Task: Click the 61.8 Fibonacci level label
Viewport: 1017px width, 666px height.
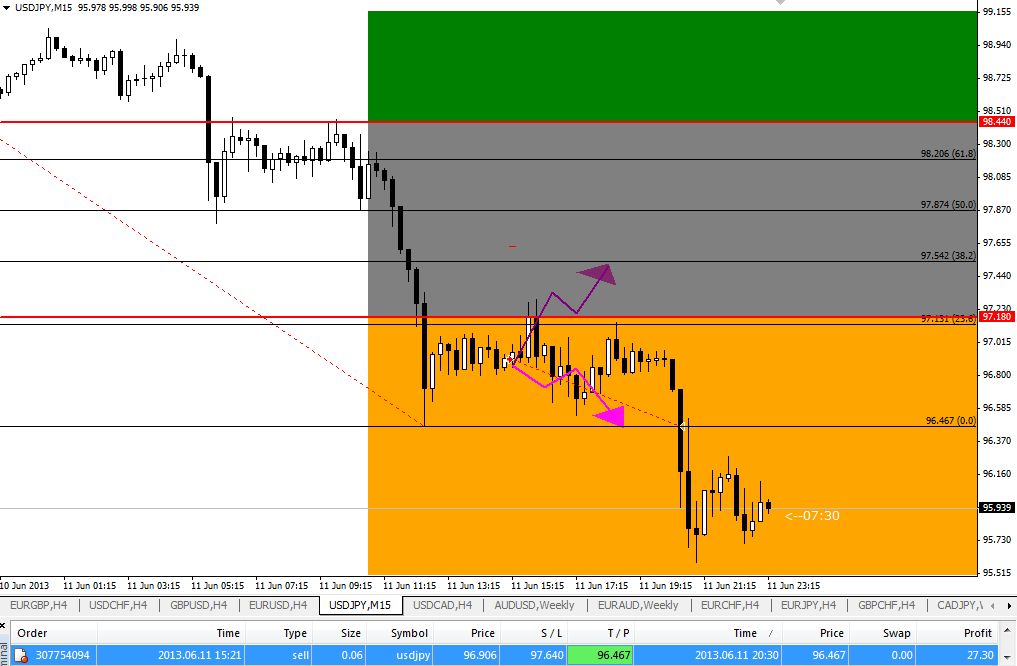Action: coord(946,155)
